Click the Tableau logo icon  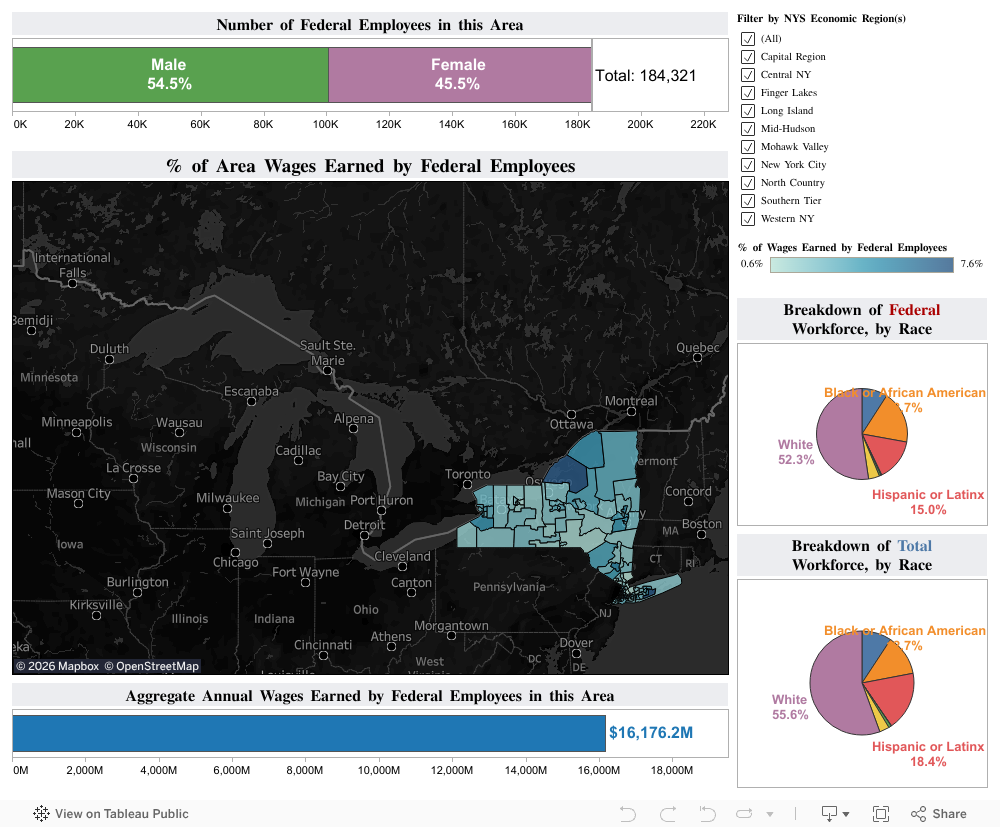point(42,813)
